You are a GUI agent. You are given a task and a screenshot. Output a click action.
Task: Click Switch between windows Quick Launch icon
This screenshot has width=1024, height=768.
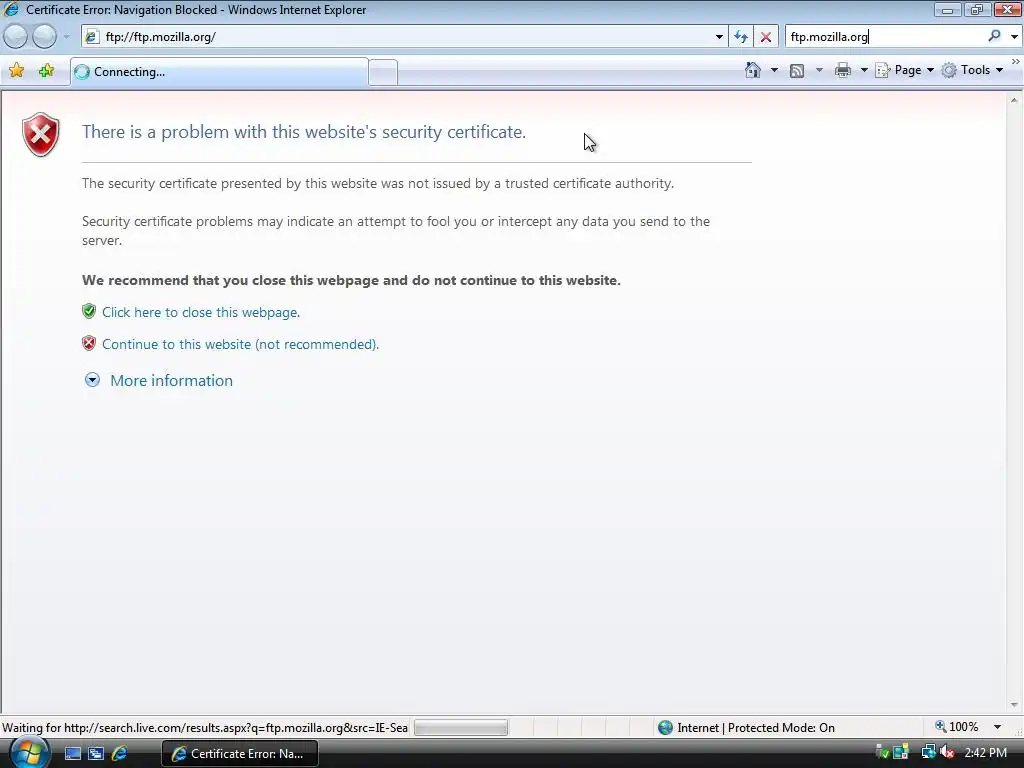pos(96,754)
